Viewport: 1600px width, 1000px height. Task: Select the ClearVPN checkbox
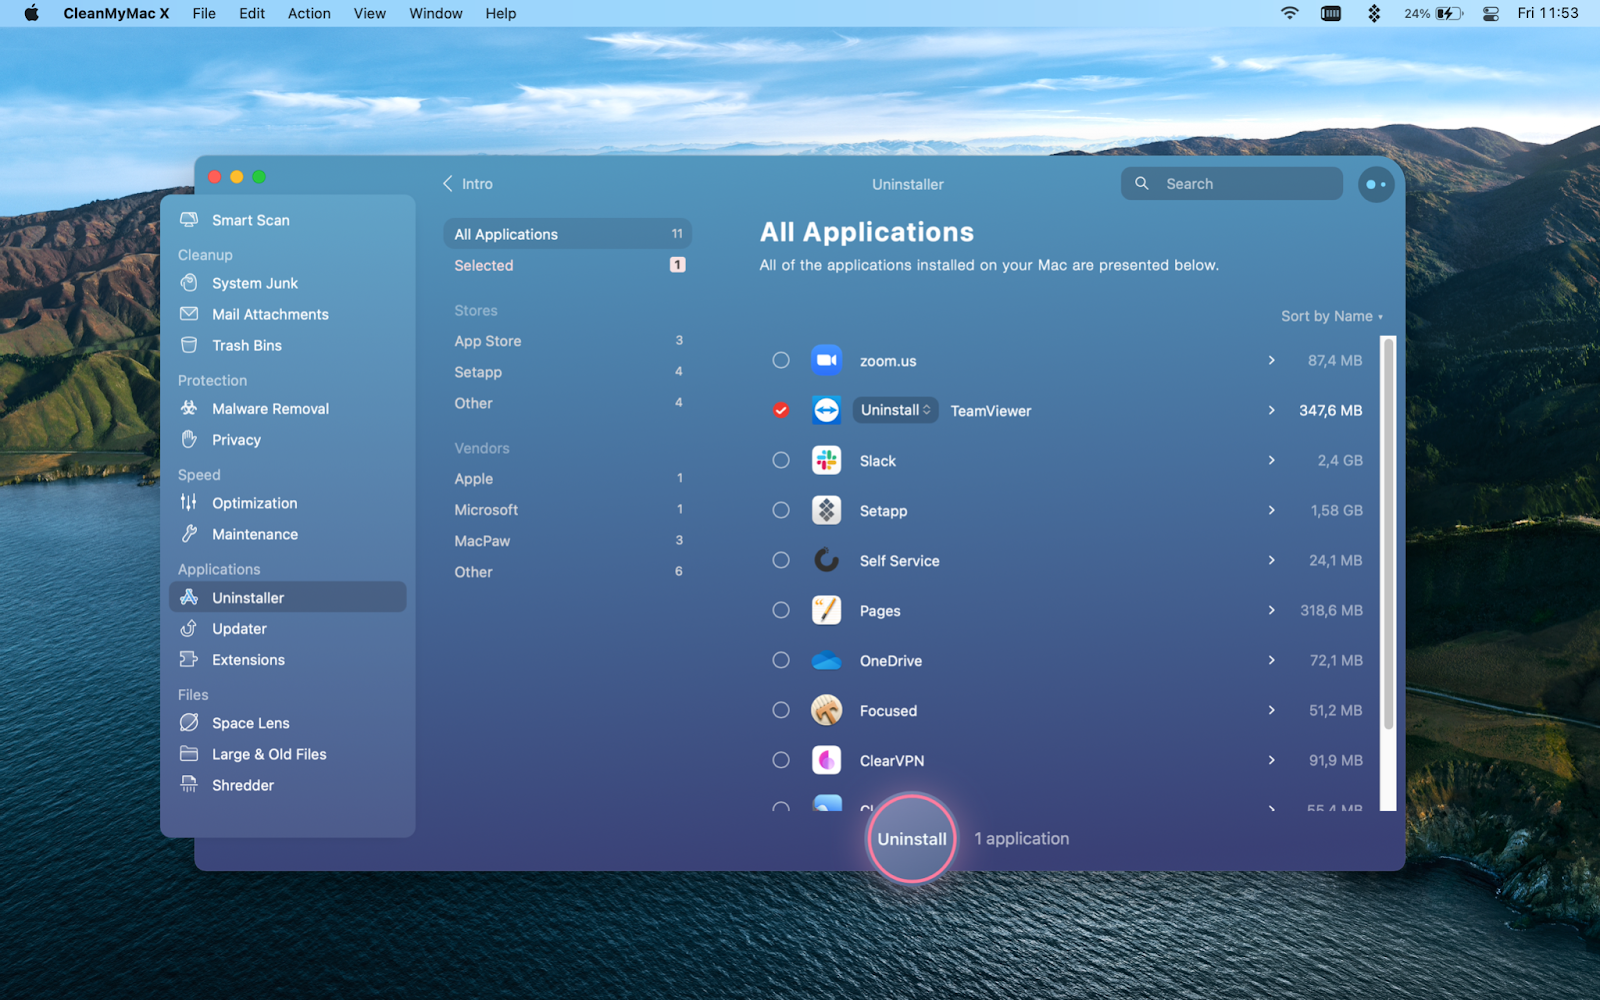(x=781, y=760)
